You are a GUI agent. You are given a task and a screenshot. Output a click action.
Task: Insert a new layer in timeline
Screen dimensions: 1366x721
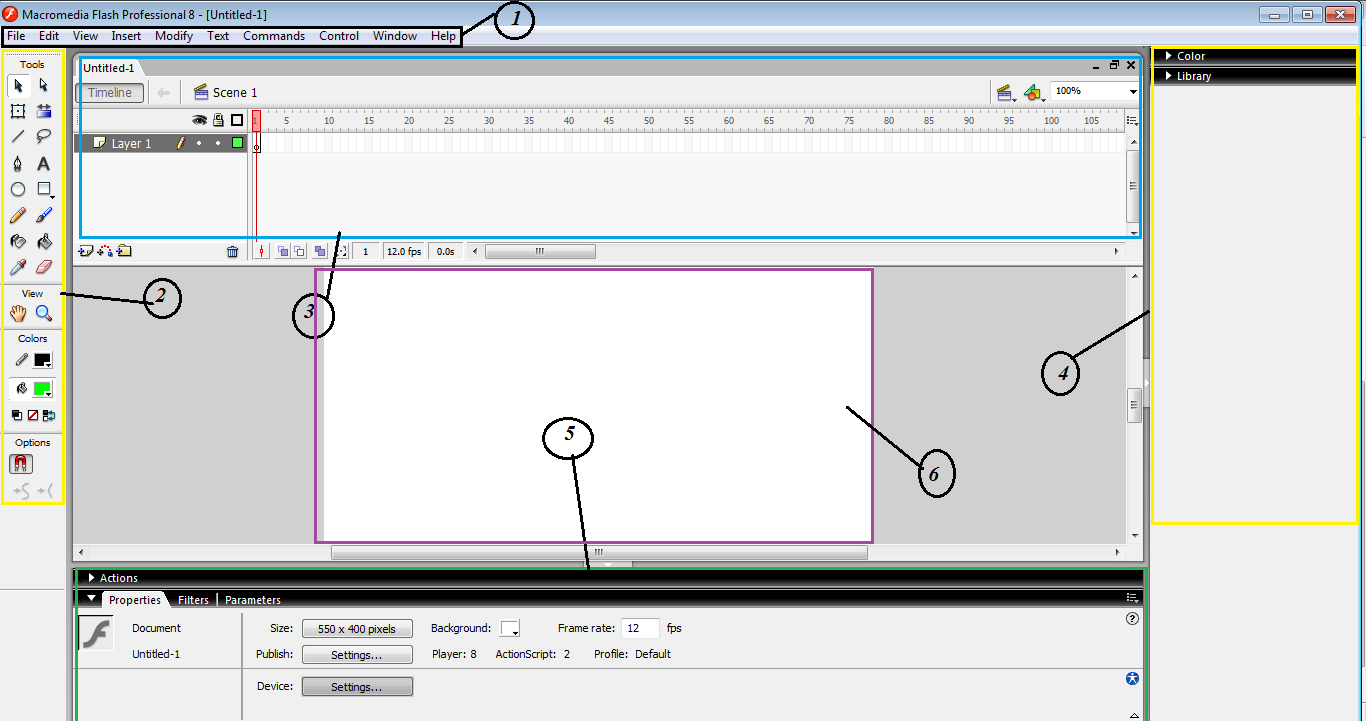pyautogui.click(x=86, y=252)
